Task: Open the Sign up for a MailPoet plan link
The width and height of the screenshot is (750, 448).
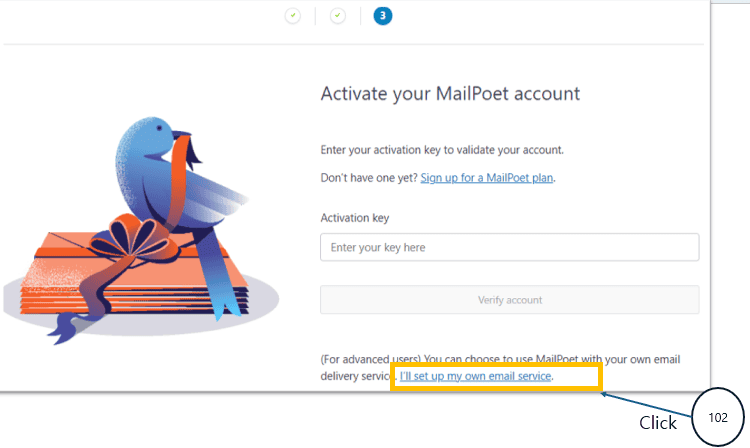Action: point(487,178)
